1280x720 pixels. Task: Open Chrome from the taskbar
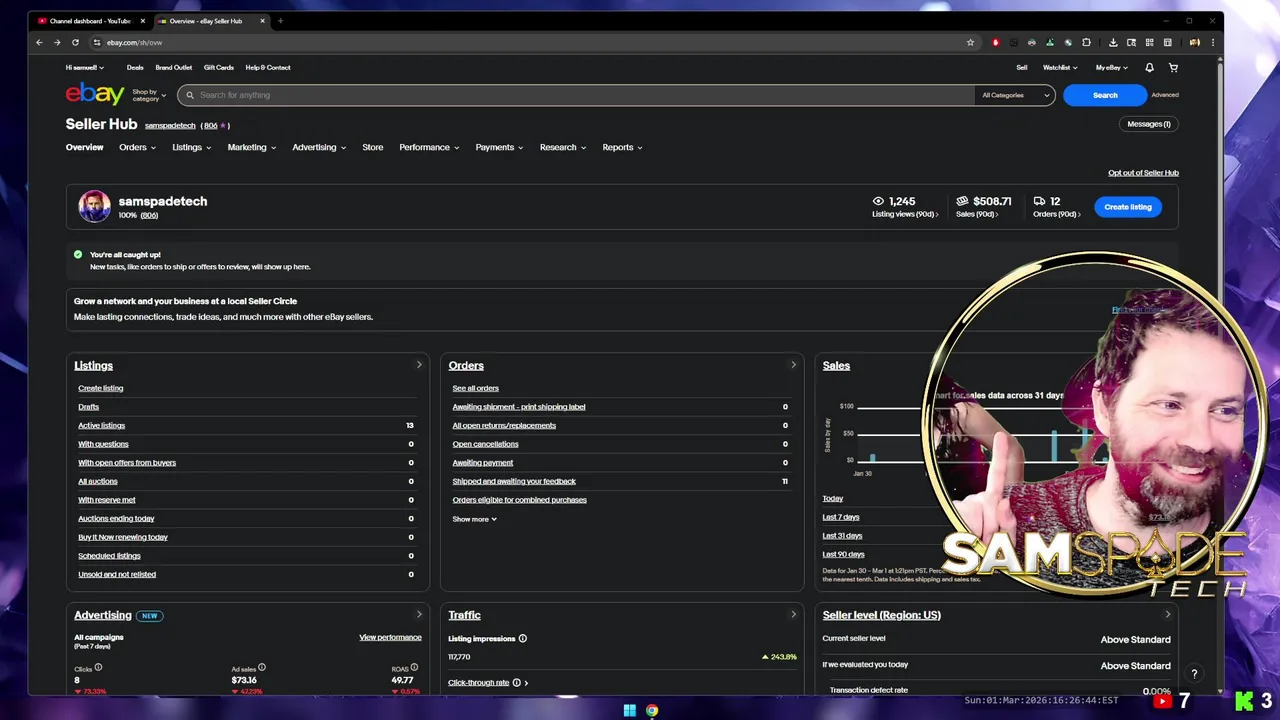[652, 710]
